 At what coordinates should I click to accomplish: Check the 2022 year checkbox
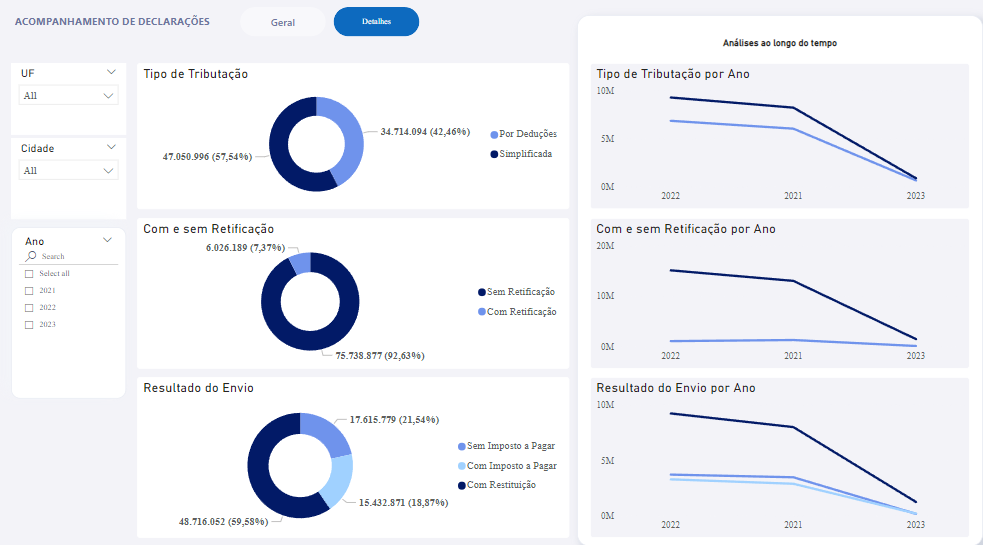point(29,307)
